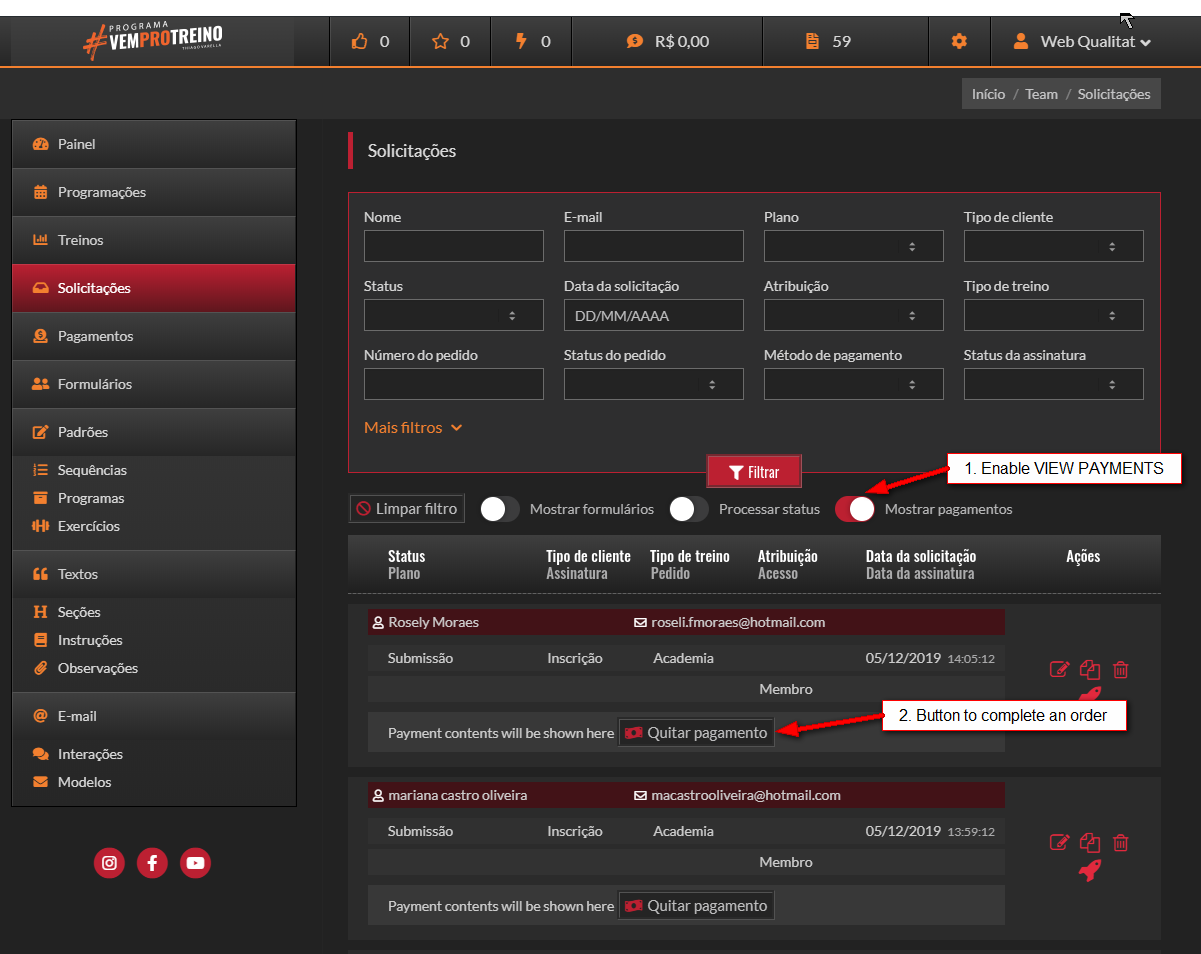1201x954 pixels.
Task: Open the Instagram social icon
Action: [109, 863]
